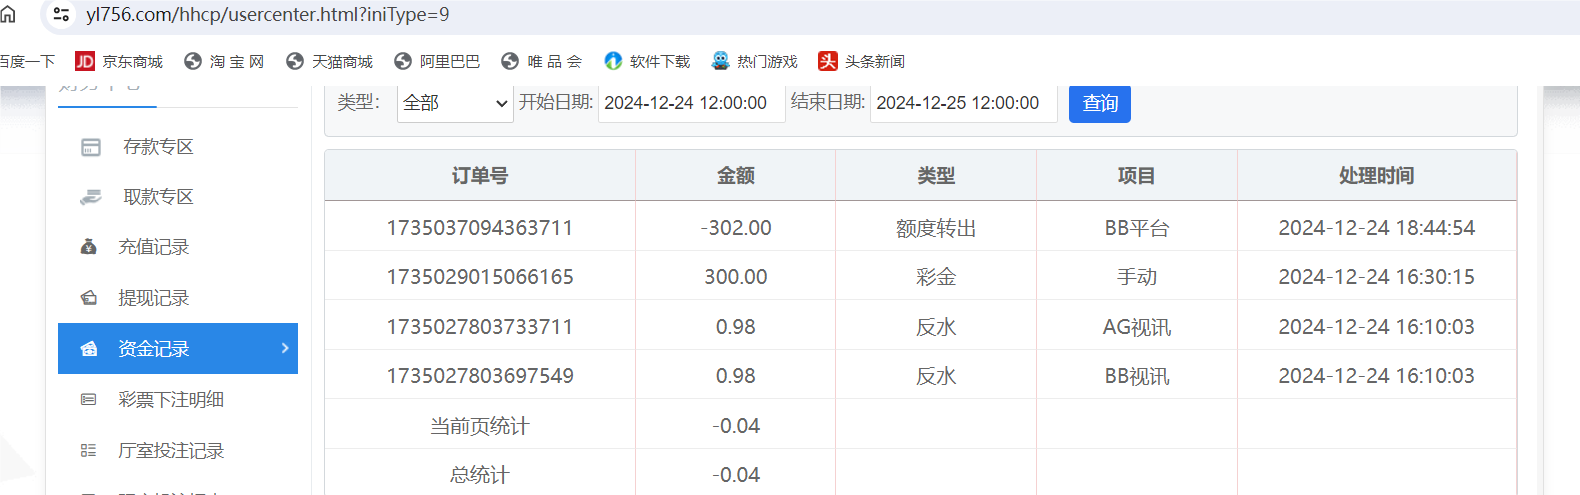Expand the 资金记录 chevron arrow

coord(285,348)
